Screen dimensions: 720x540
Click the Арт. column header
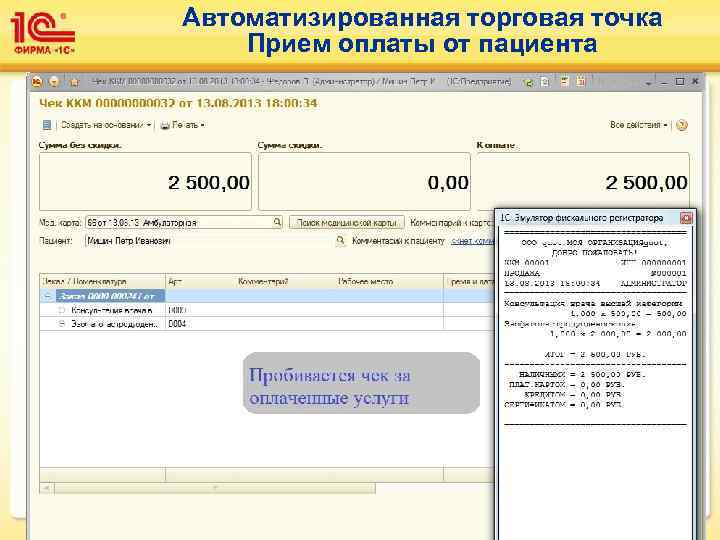(x=201, y=281)
